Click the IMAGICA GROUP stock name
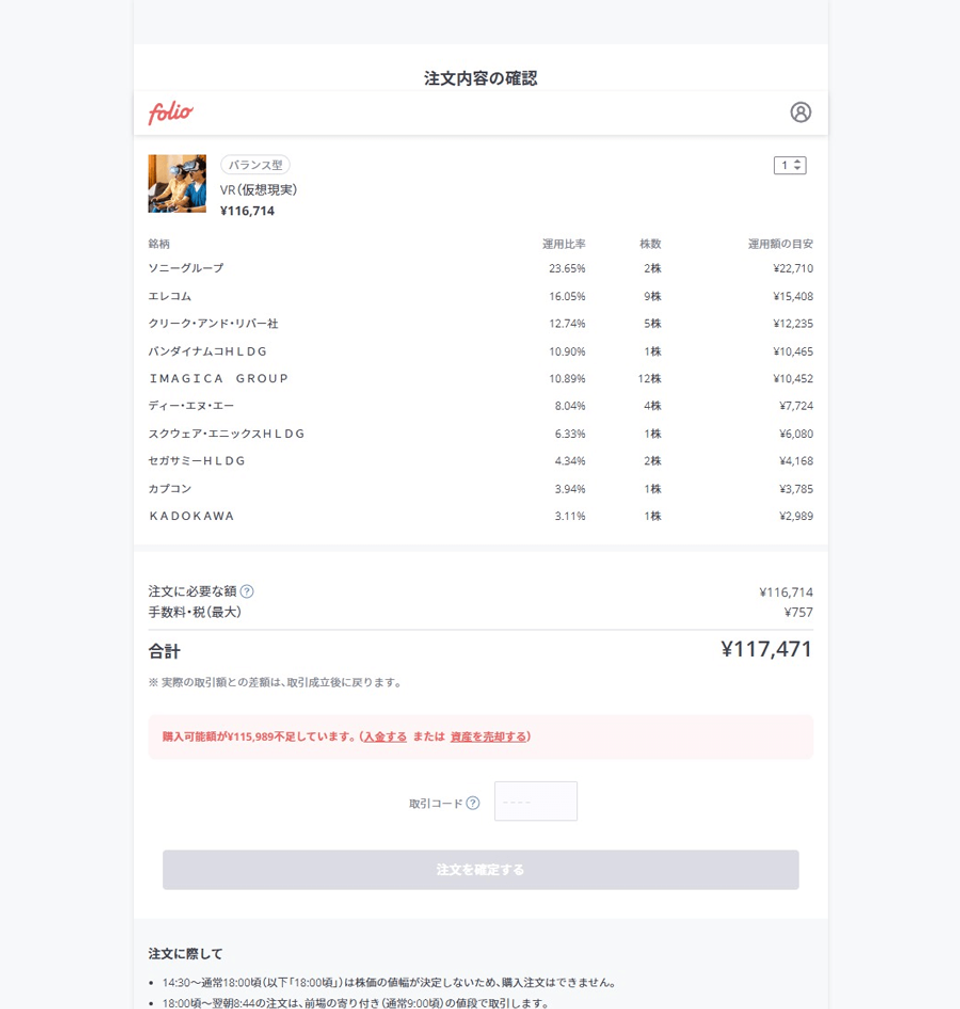The height and width of the screenshot is (1009, 960). [x=219, y=378]
